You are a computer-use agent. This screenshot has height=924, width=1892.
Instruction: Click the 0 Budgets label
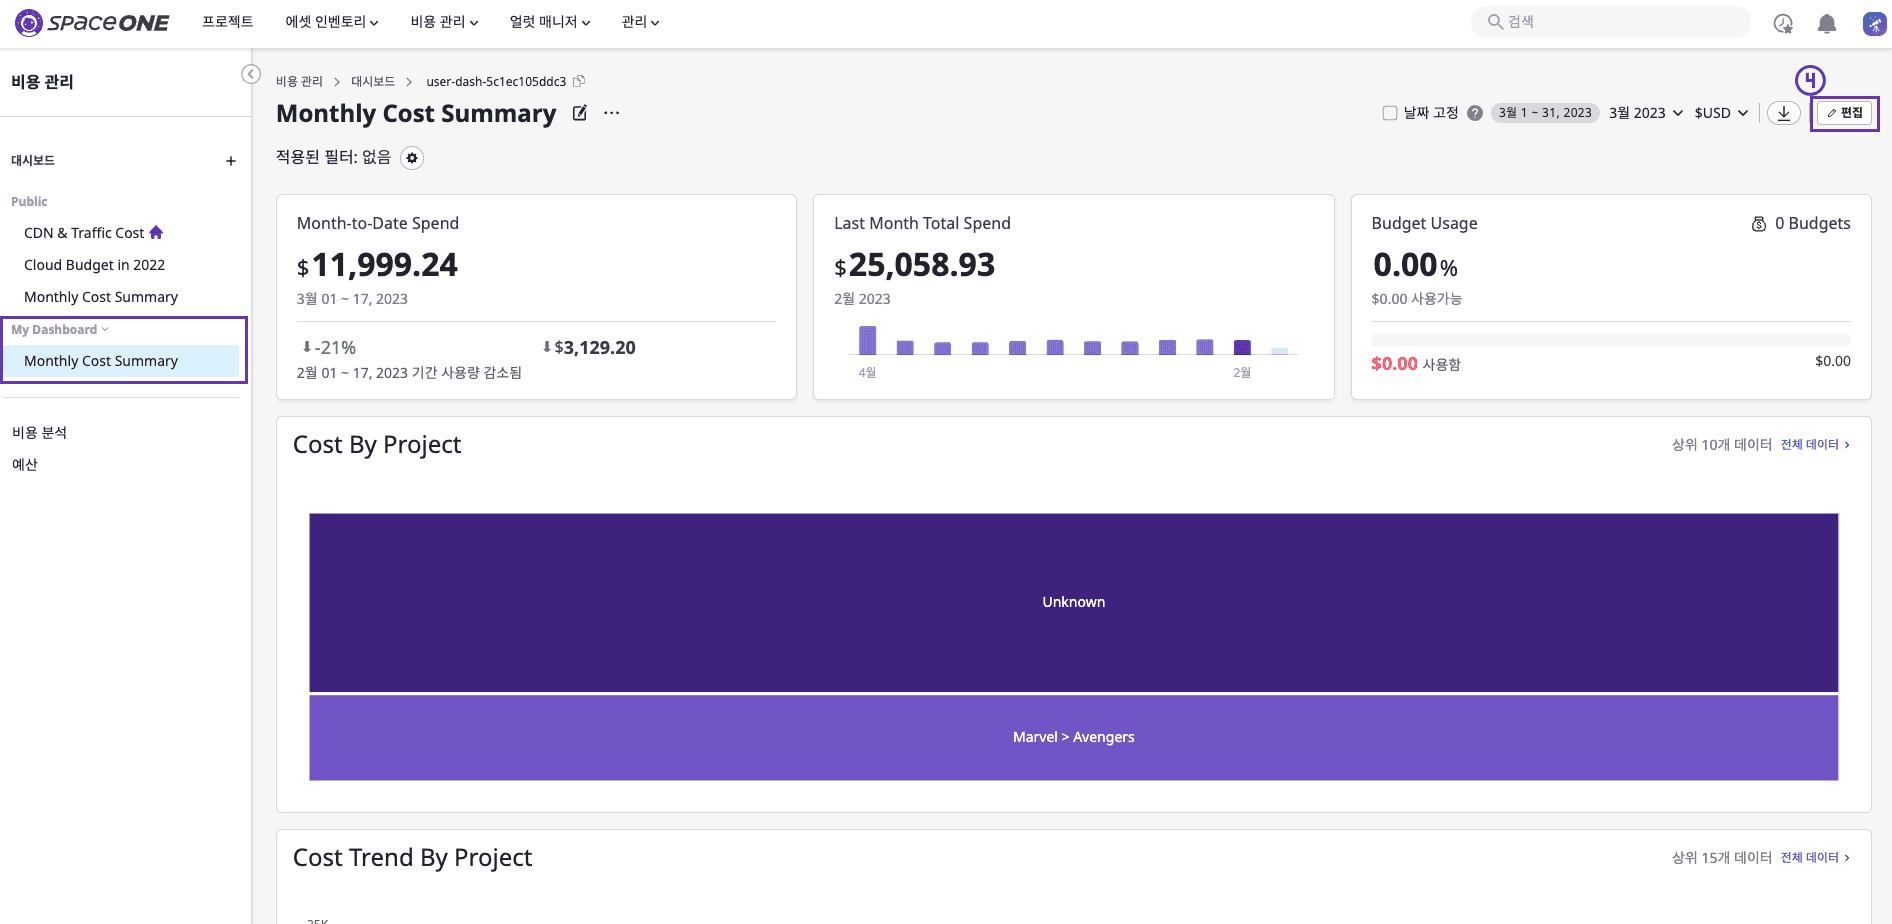pyautogui.click(x=1813, y=223)
